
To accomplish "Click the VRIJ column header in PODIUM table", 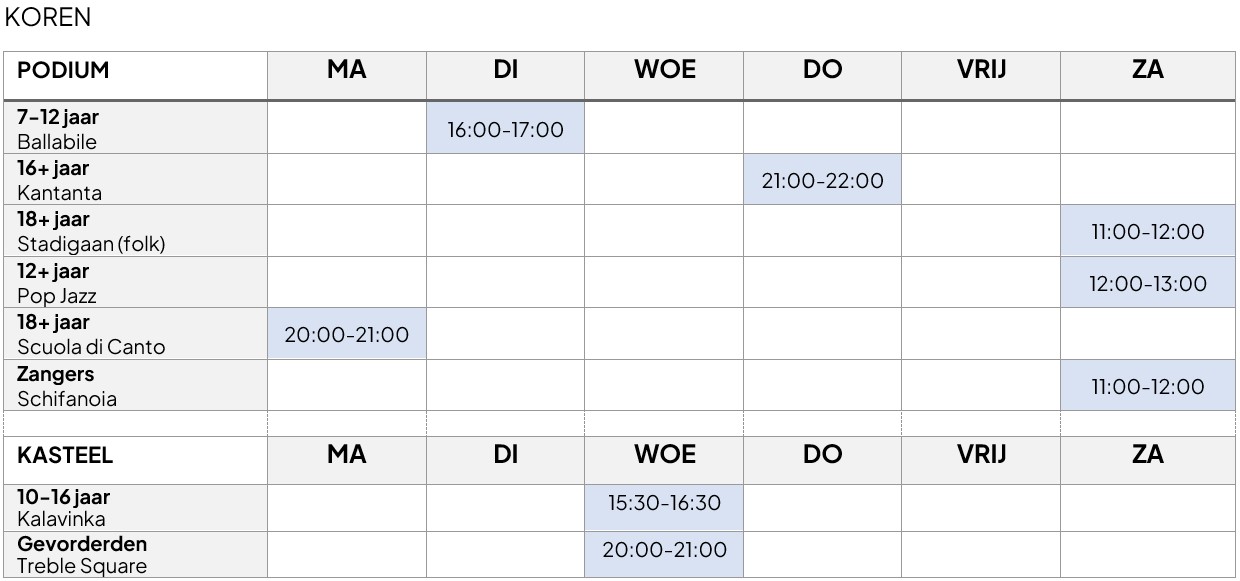I will [x=981, y=75].
